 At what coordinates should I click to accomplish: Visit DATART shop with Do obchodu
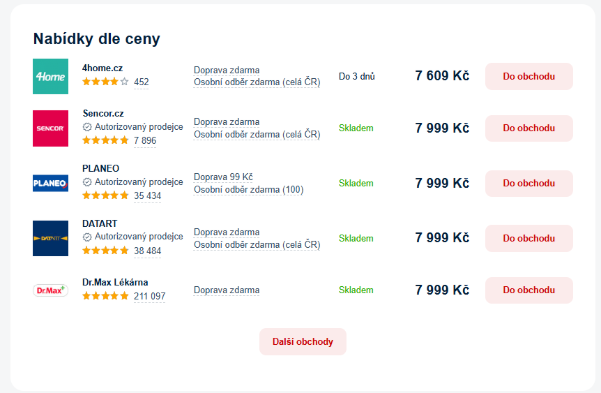(x=529, y=238)
